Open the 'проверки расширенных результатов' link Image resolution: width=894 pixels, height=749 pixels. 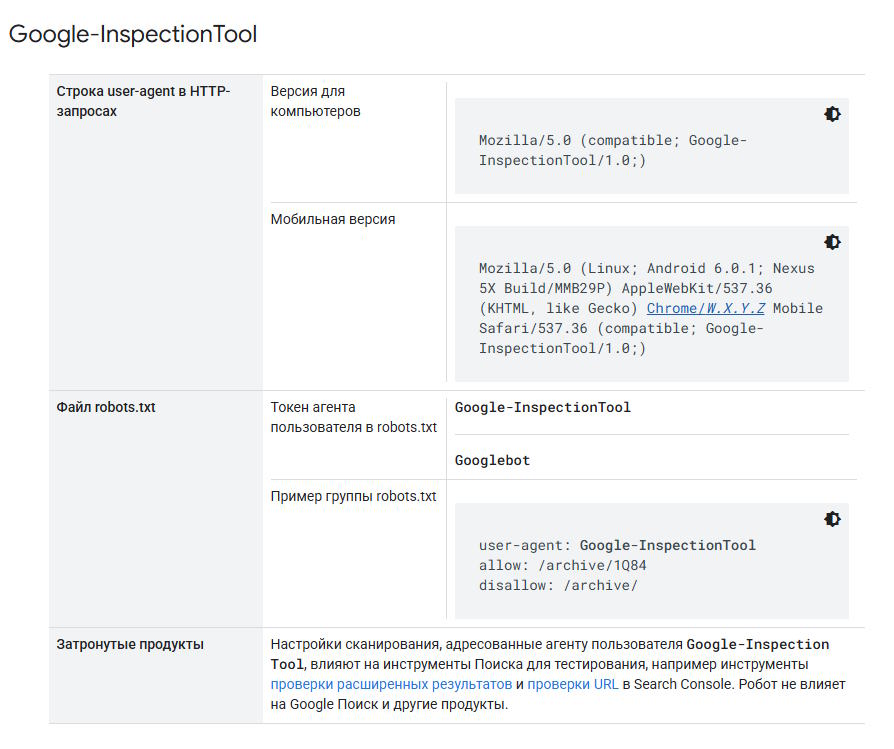391,684
